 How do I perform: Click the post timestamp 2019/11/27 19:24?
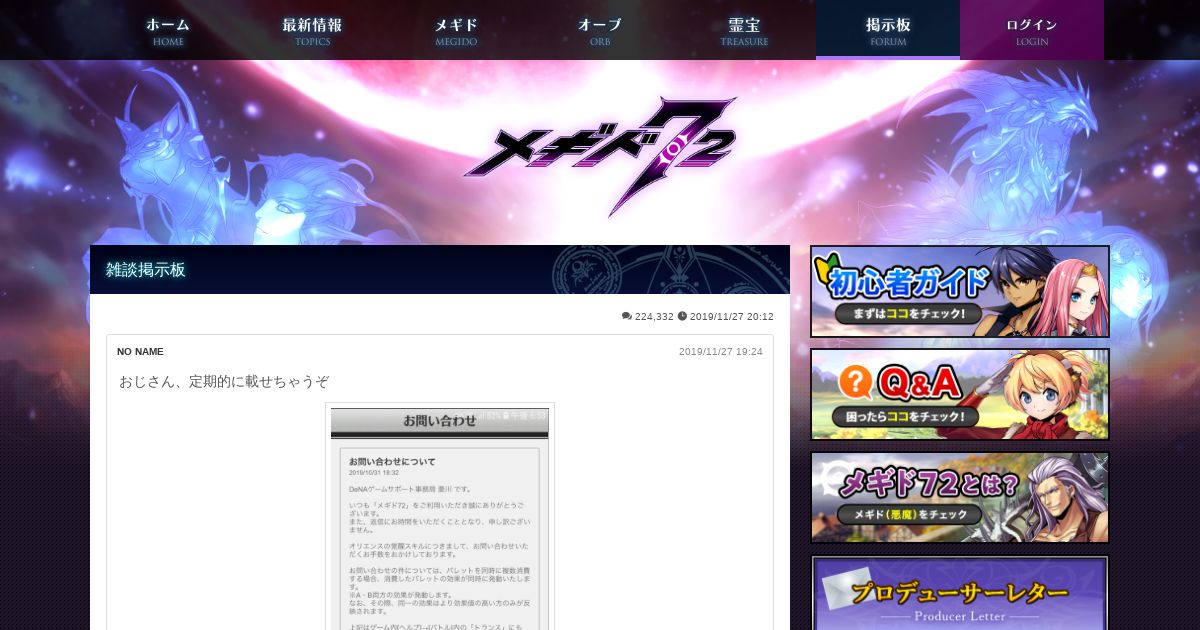[721, 352]
